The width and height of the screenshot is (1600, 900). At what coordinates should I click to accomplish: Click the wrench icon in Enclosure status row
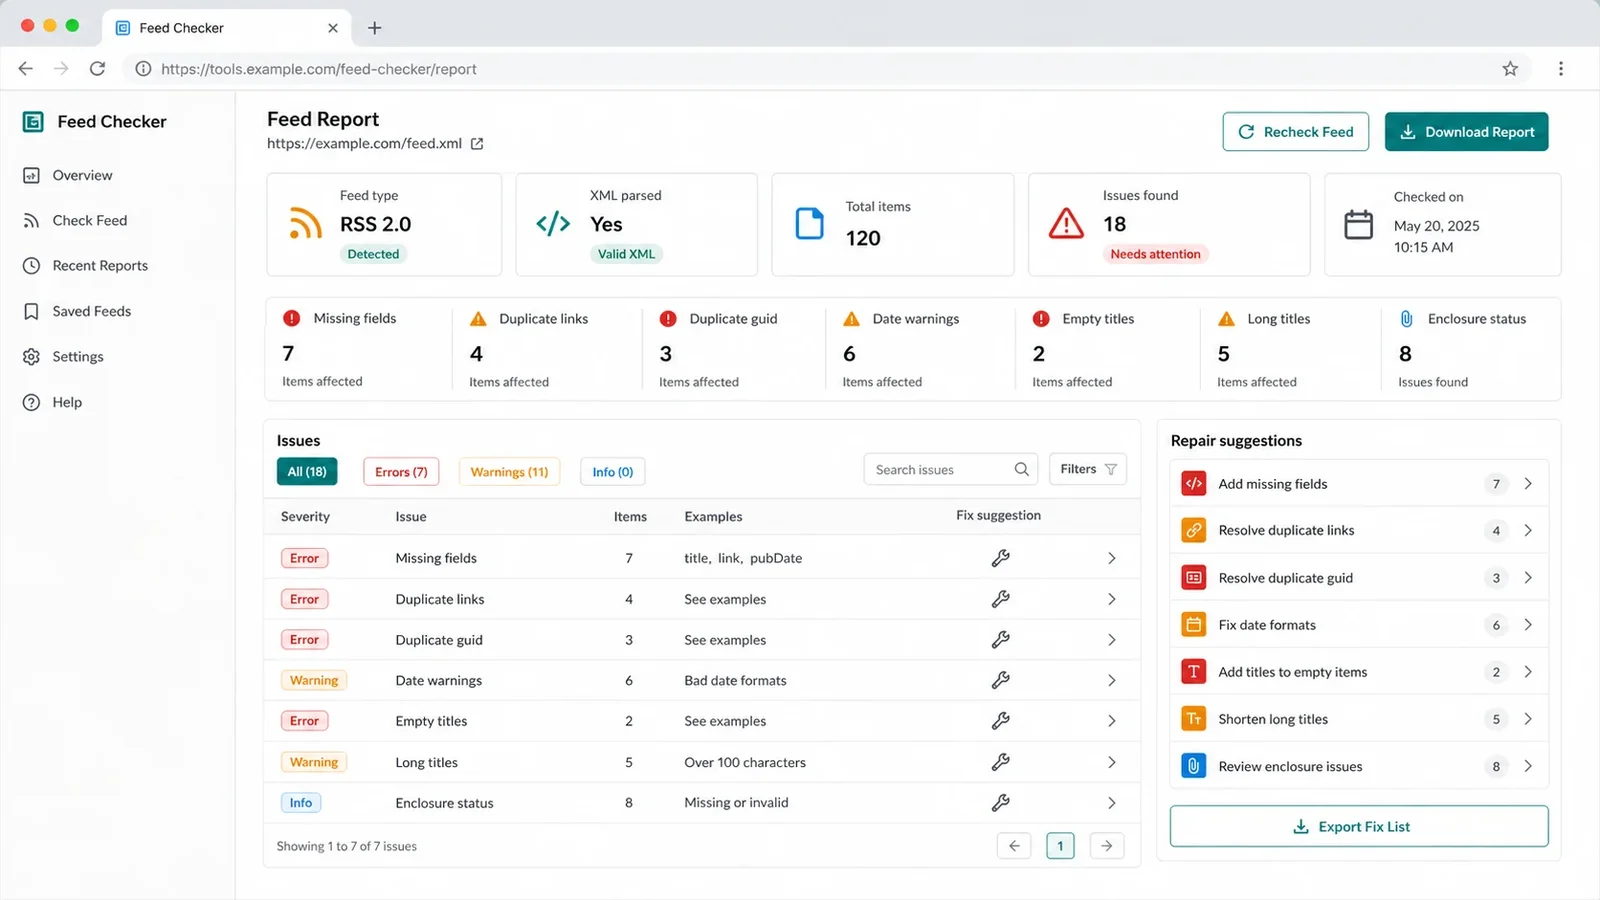tap(1000, 802)
